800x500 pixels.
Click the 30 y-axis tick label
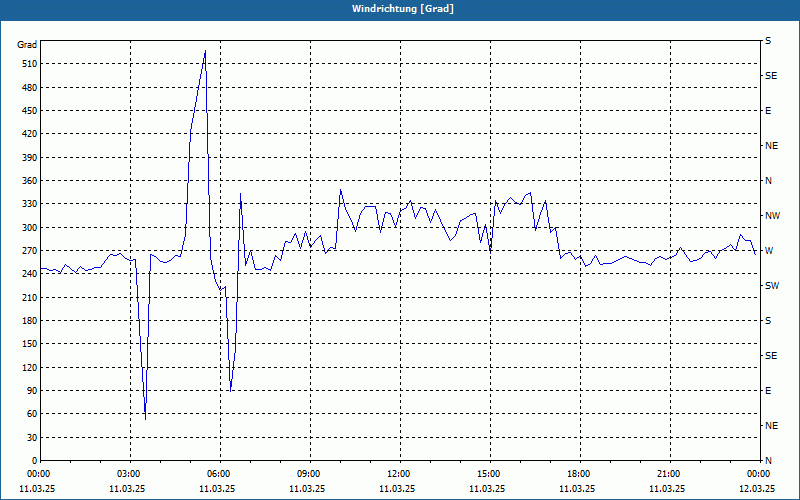32,438
